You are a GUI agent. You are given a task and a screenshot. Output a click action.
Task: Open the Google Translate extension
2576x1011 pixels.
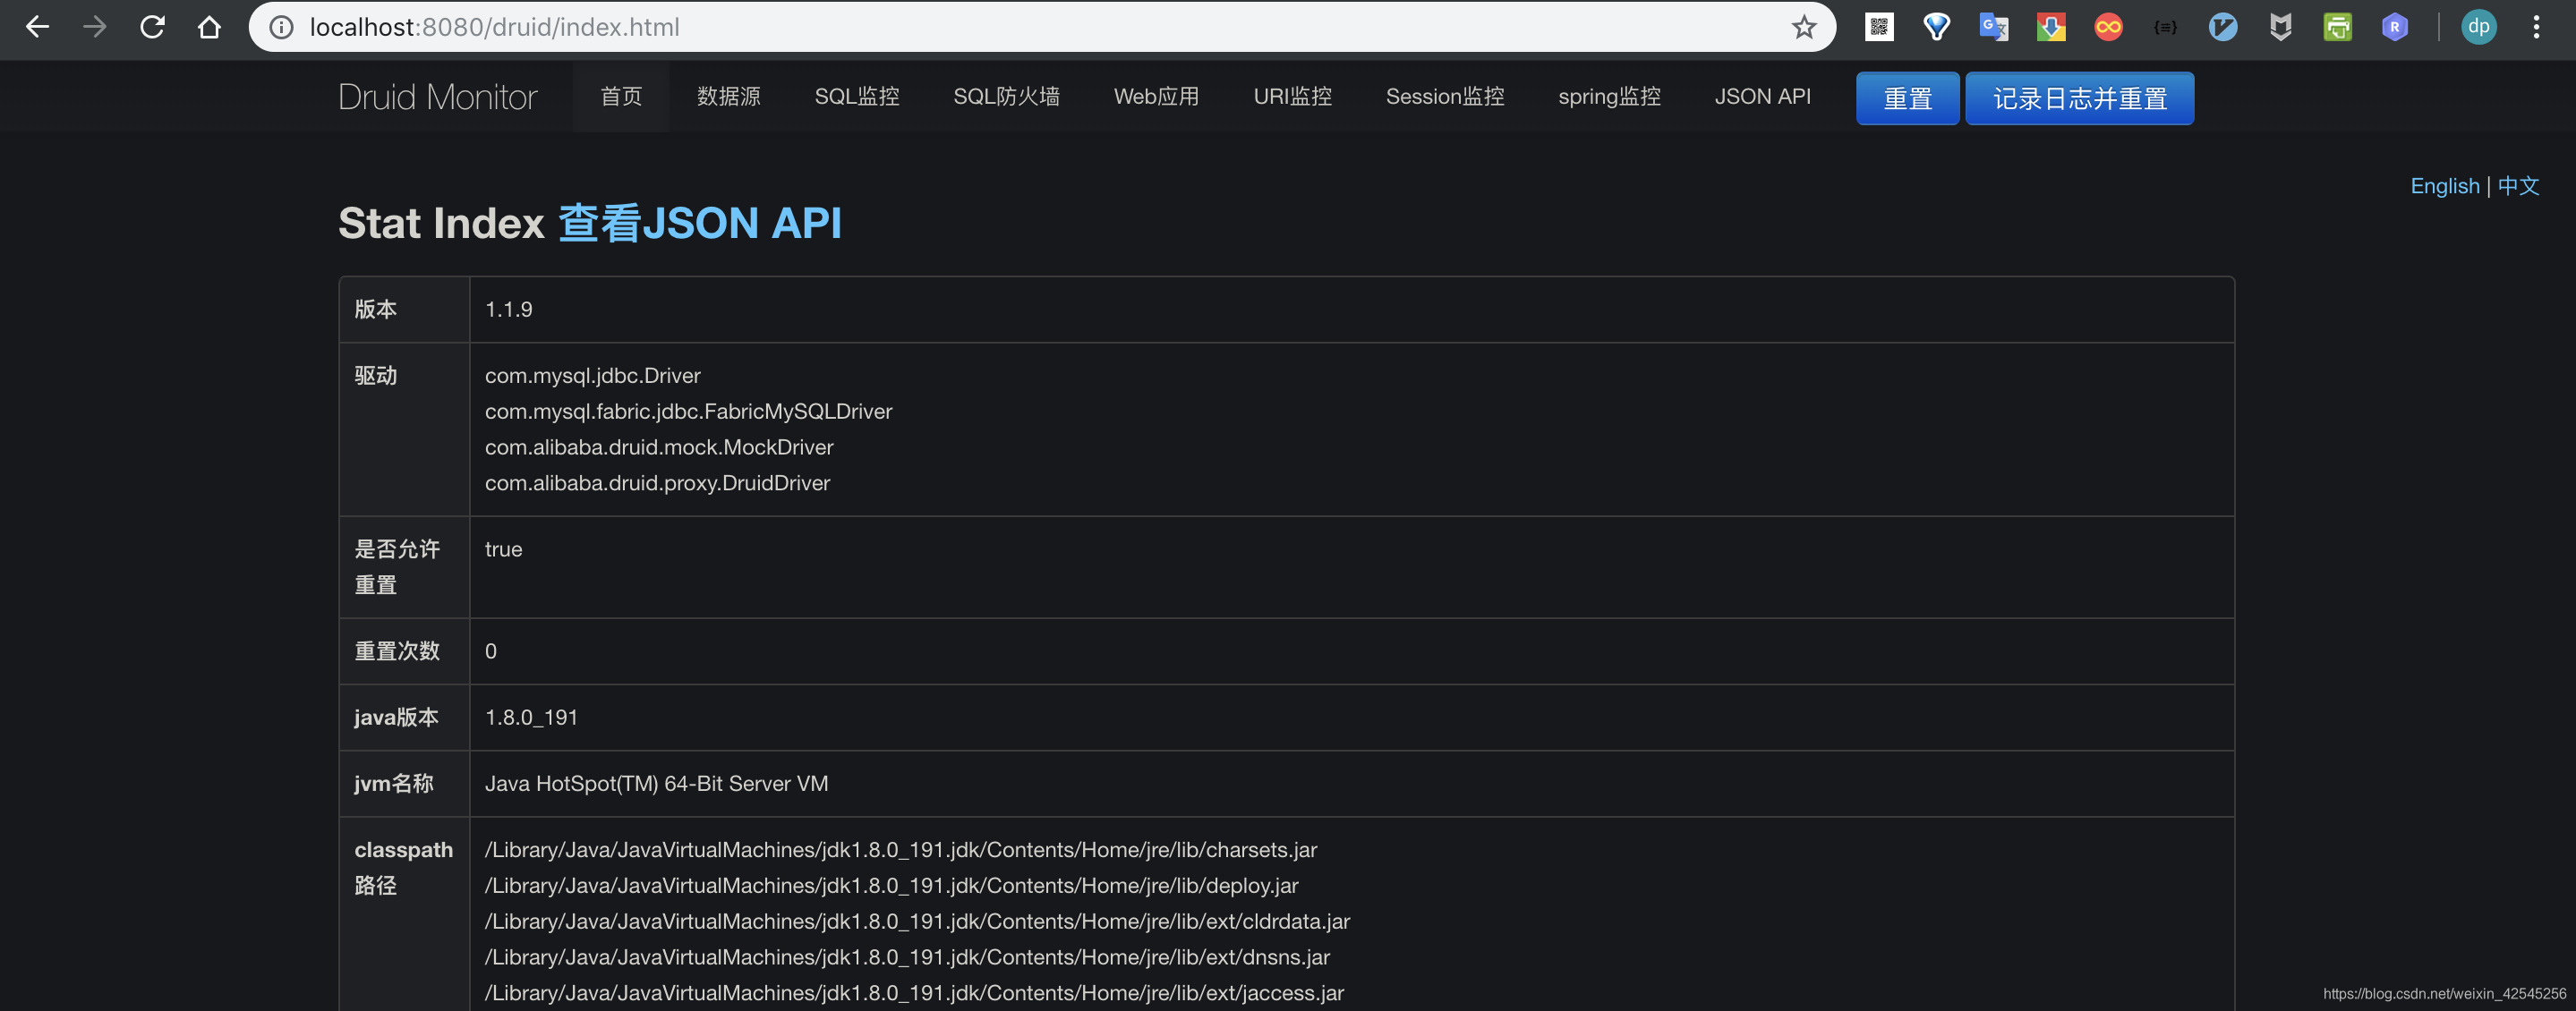tap(1993, 27)
